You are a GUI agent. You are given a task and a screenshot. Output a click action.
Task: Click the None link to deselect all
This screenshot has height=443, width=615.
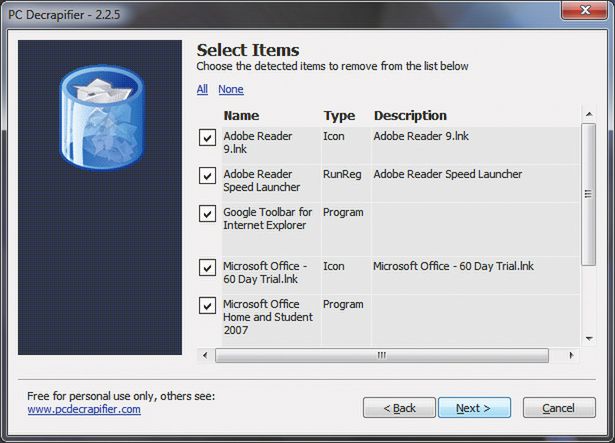(x=231, y=89)
